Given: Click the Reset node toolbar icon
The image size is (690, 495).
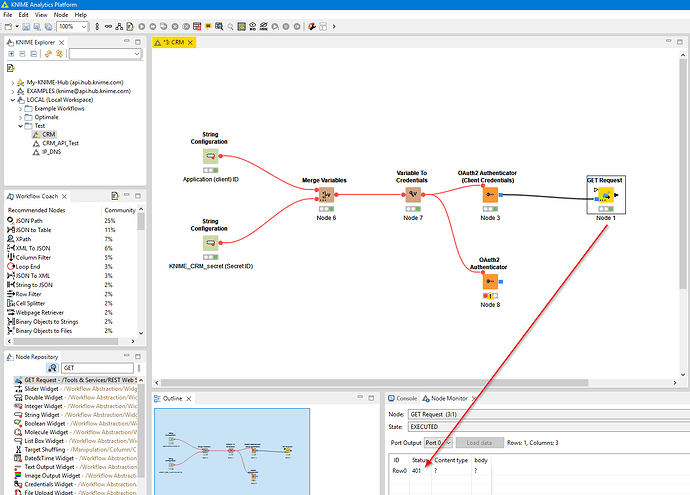Looking at the screenshot, I should 197,26.
